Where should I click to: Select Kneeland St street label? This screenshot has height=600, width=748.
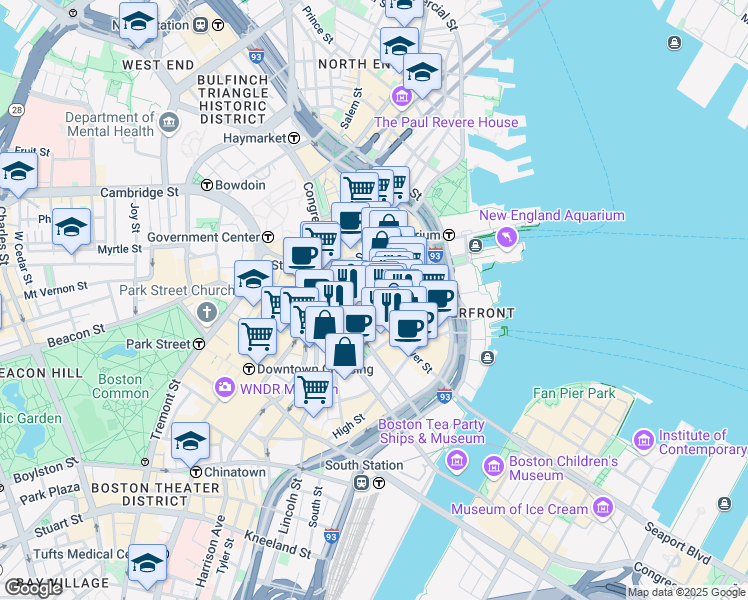coord(278,544)
